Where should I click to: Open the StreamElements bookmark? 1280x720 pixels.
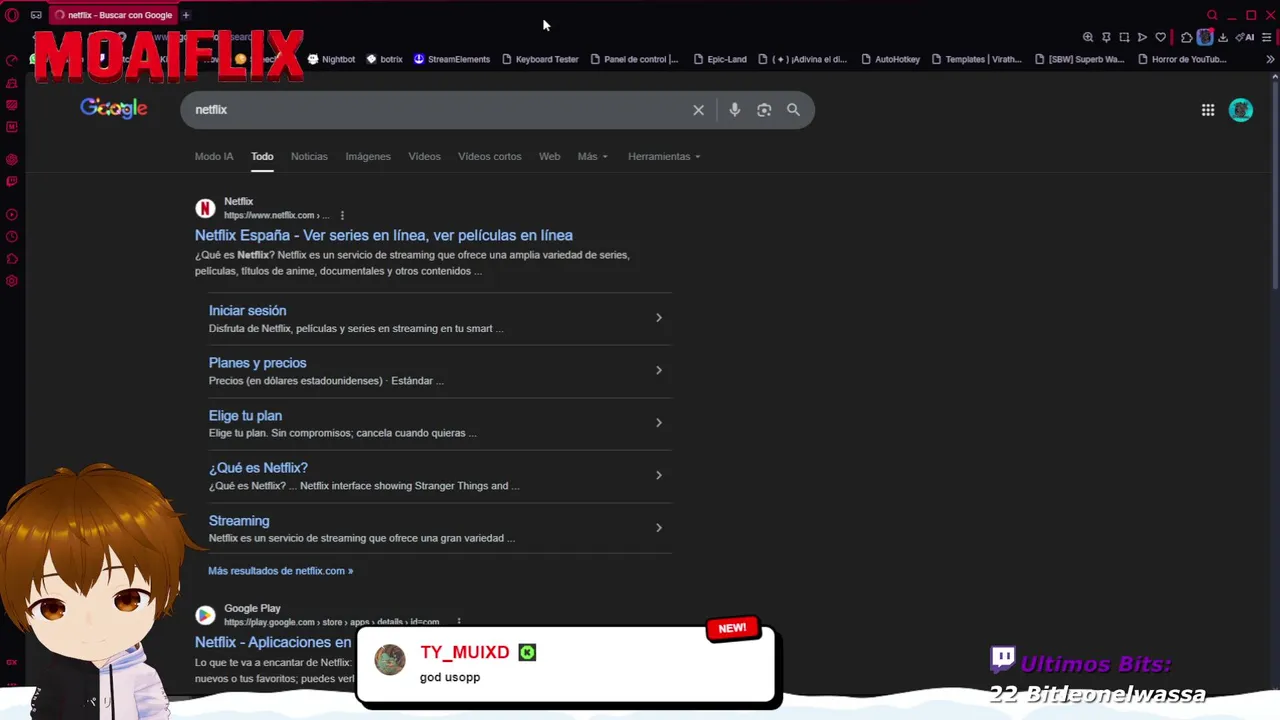[x=452, y=59]
